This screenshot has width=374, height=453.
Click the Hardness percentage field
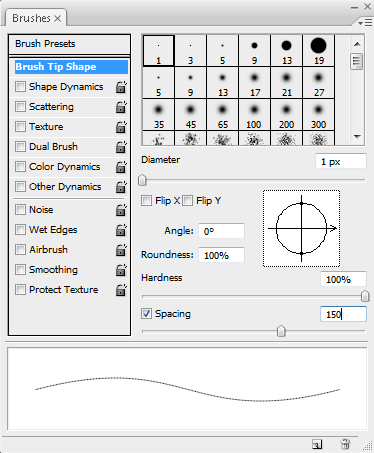(x=343, y=279)
